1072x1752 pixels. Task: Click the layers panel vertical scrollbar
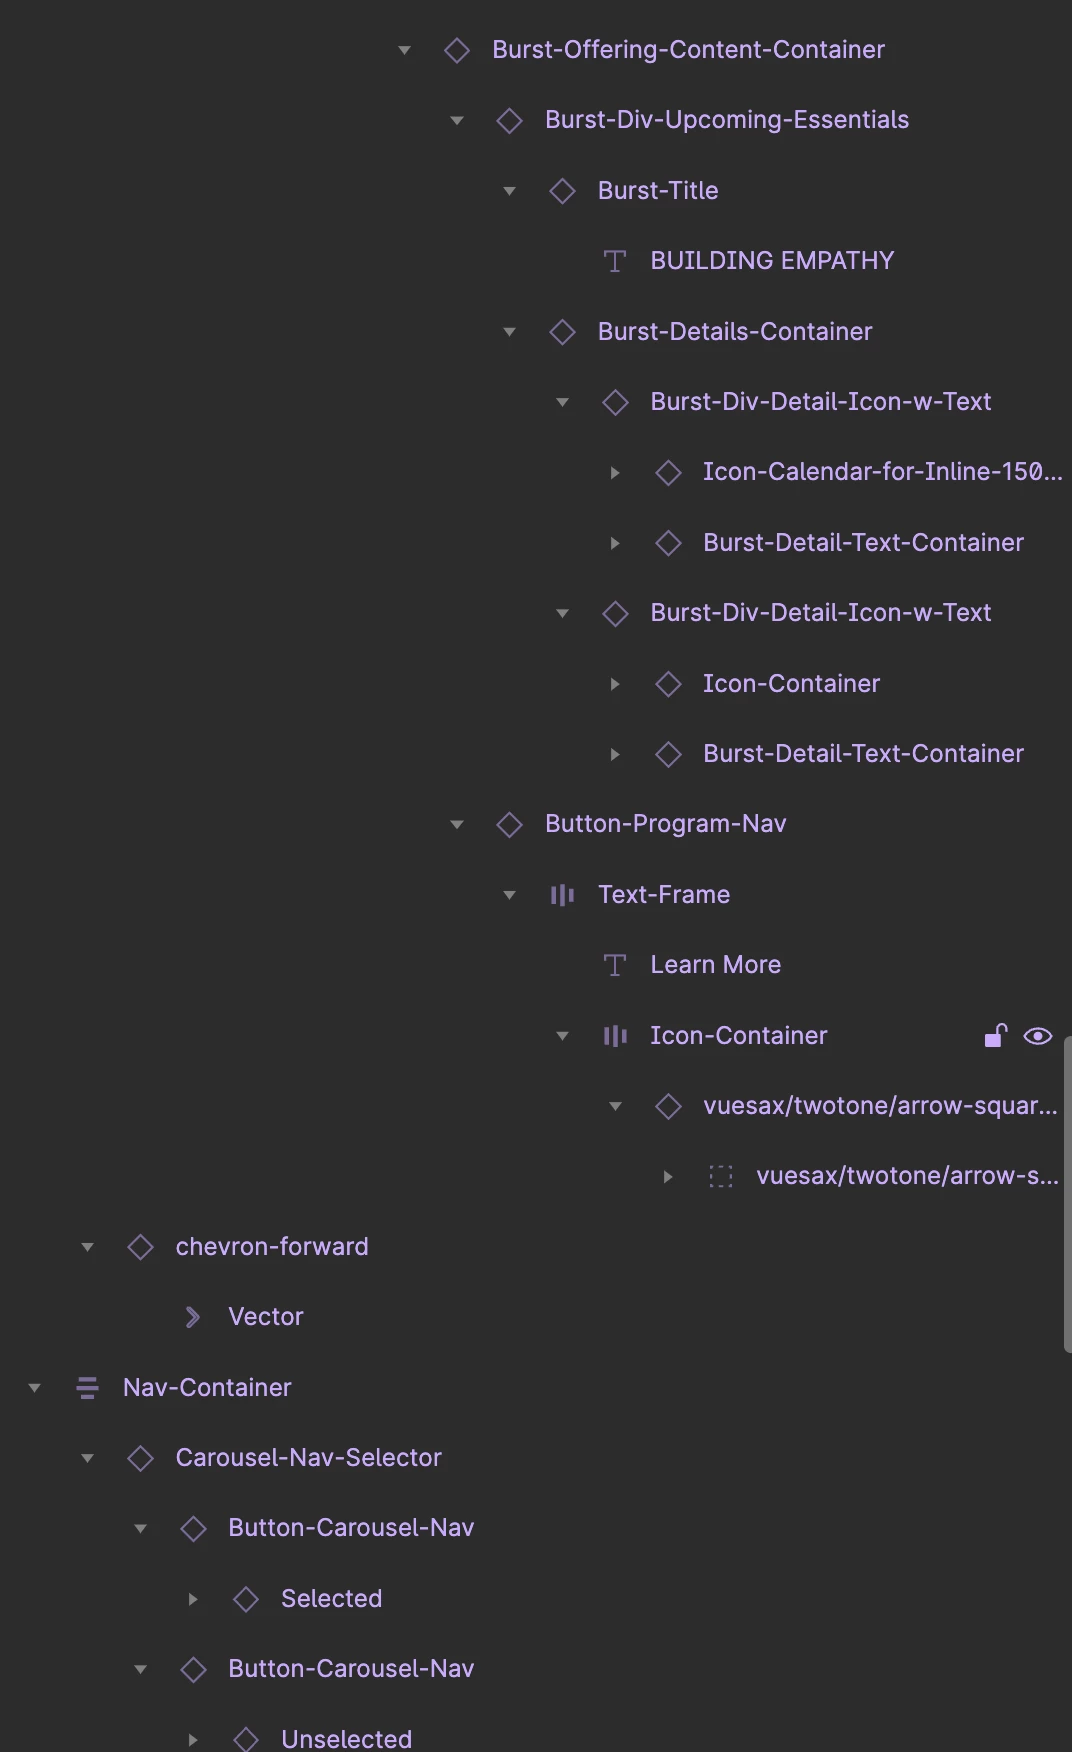(x=1067, y=1195)
